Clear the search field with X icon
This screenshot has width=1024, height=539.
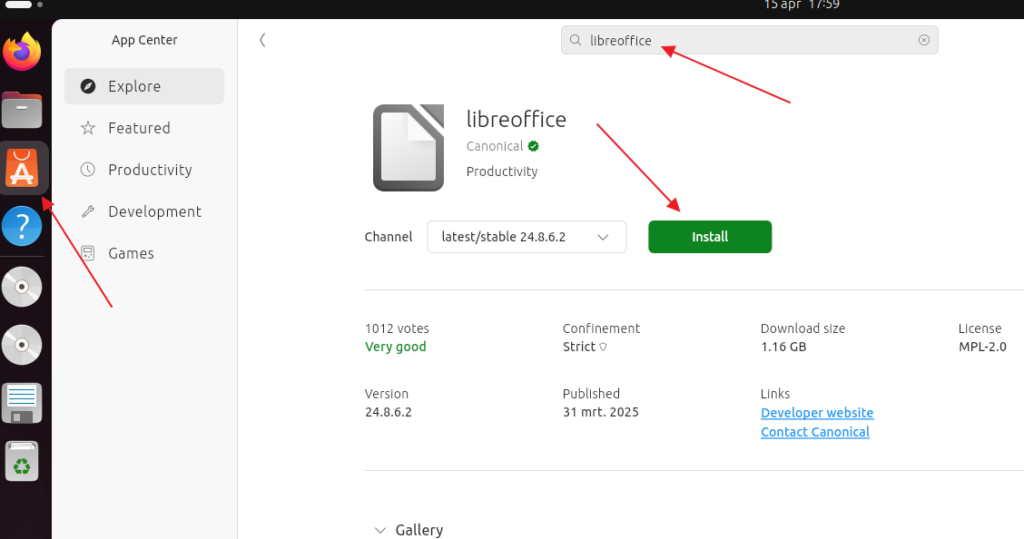(923, 41)
